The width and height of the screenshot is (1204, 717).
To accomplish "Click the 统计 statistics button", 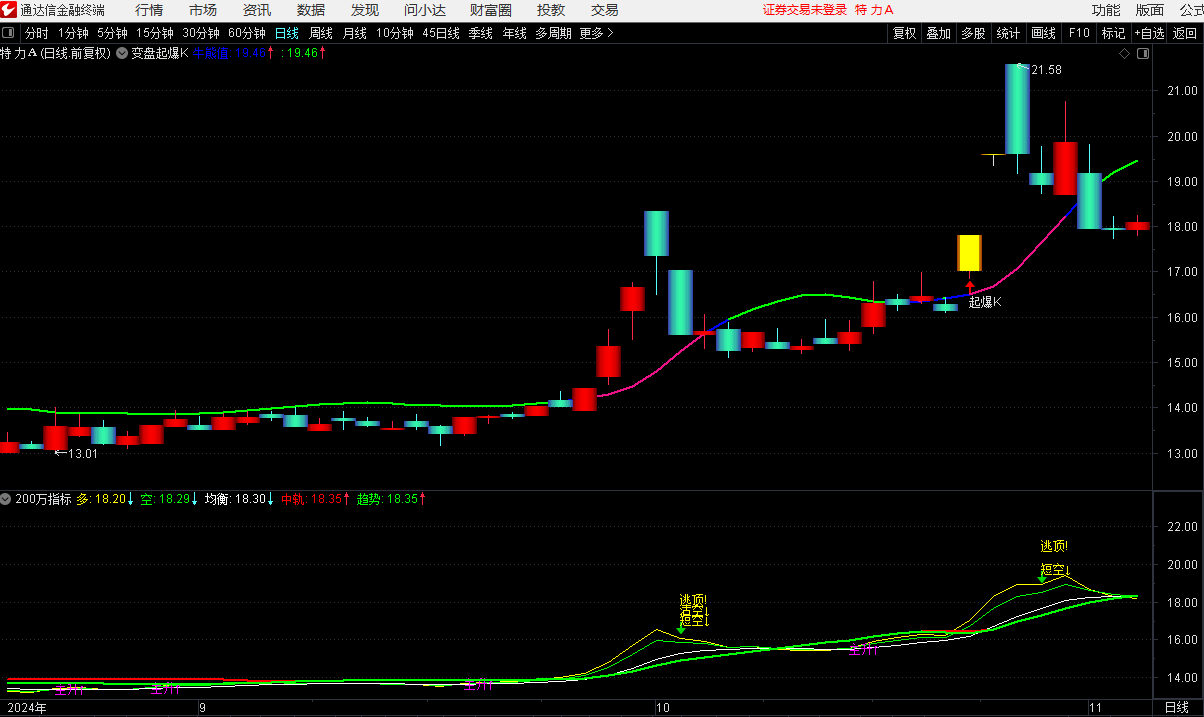I will coord(1009,33).
